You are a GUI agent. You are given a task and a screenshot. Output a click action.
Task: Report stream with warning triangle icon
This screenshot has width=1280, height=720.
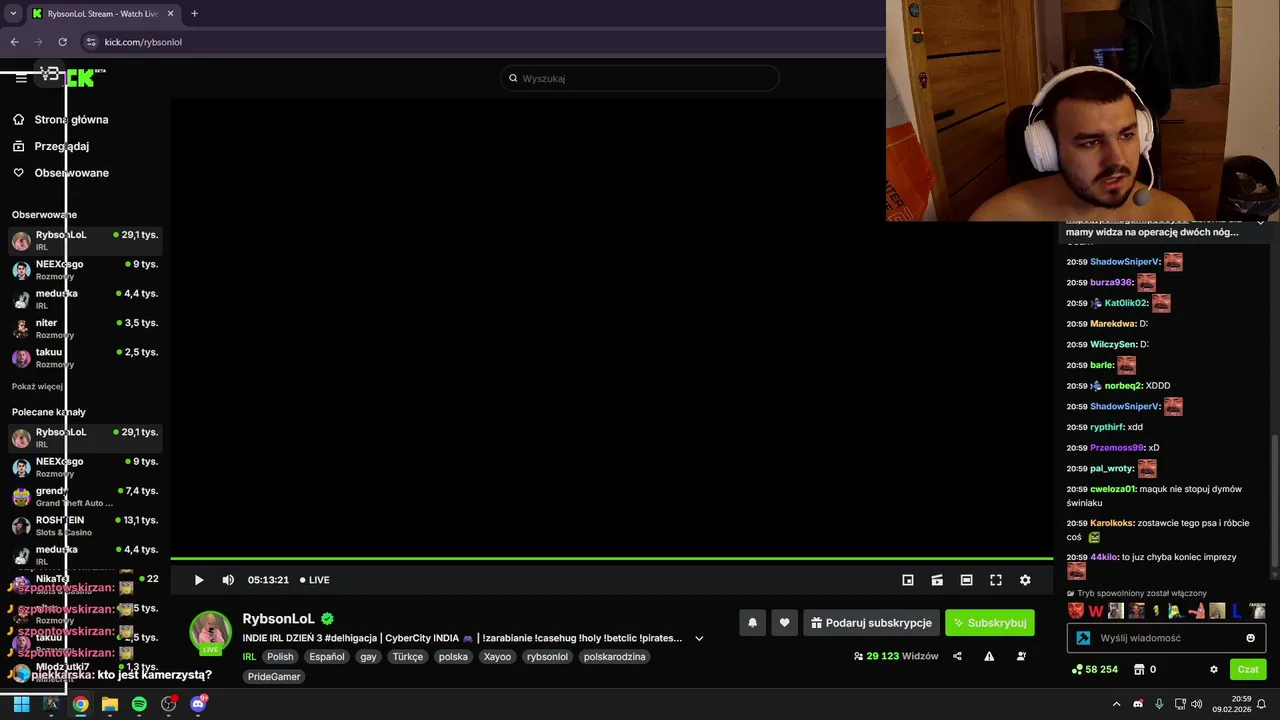pyautogui.click(x=989, y=657)
